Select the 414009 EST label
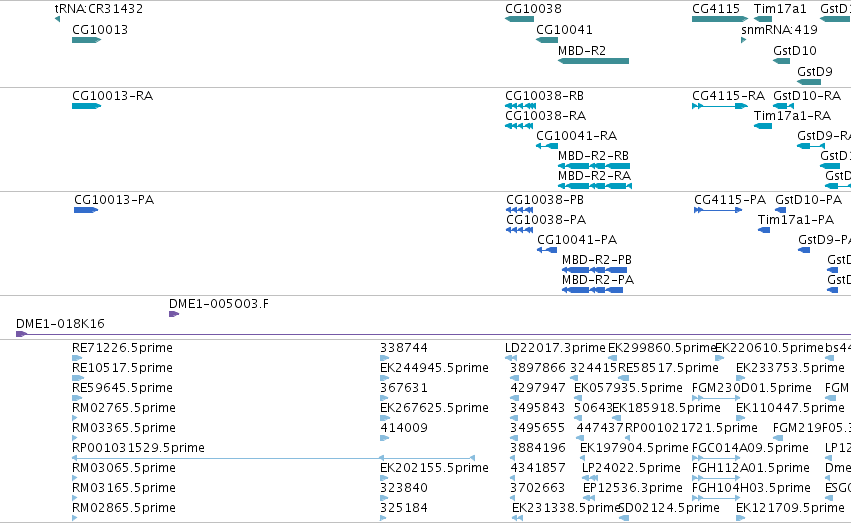This screenshot has width=851, height=523. point(404,428)
